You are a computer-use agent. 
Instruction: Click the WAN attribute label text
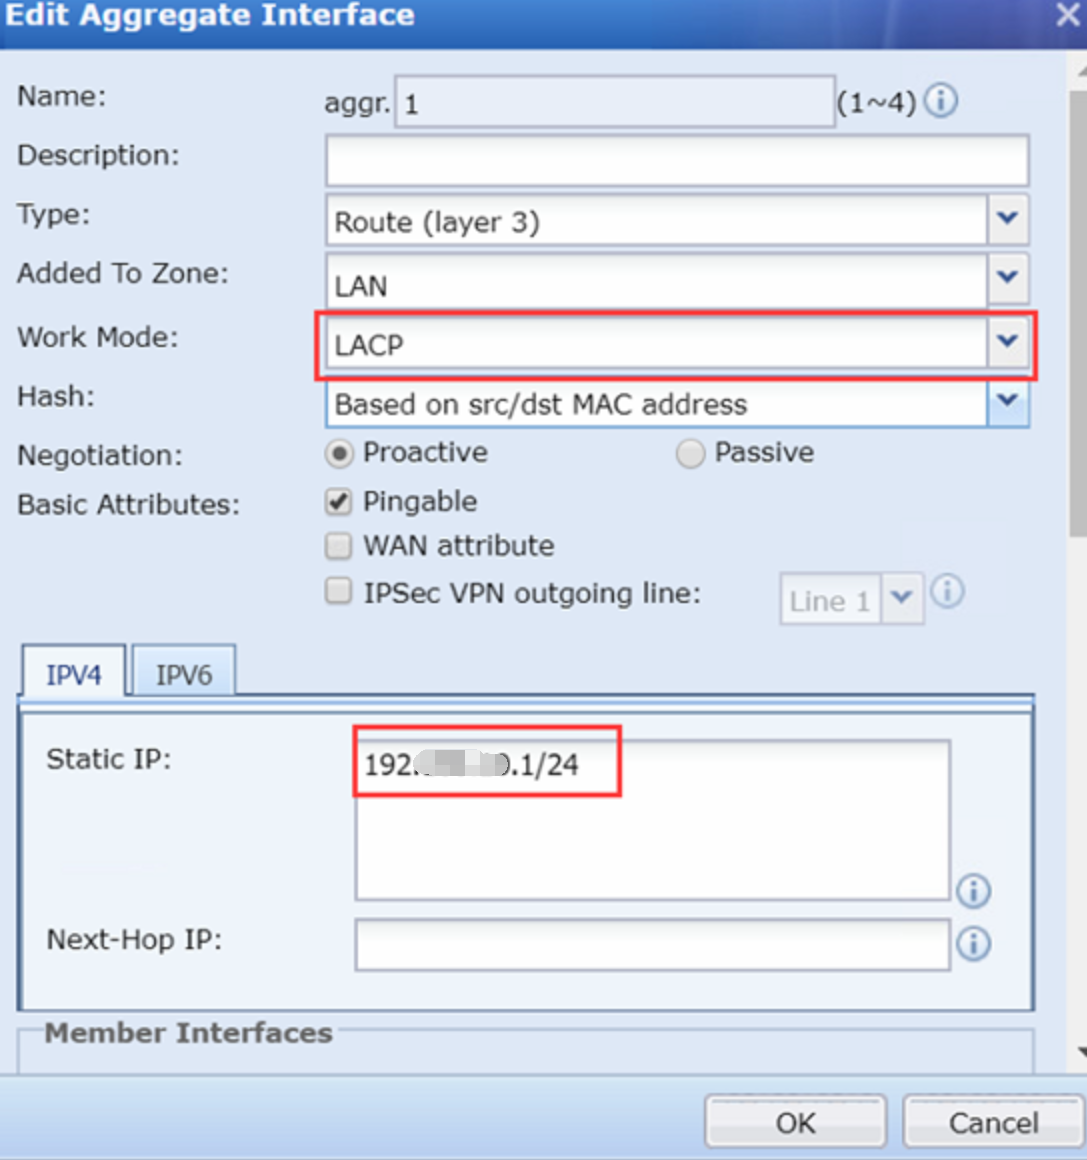(459, 546)
